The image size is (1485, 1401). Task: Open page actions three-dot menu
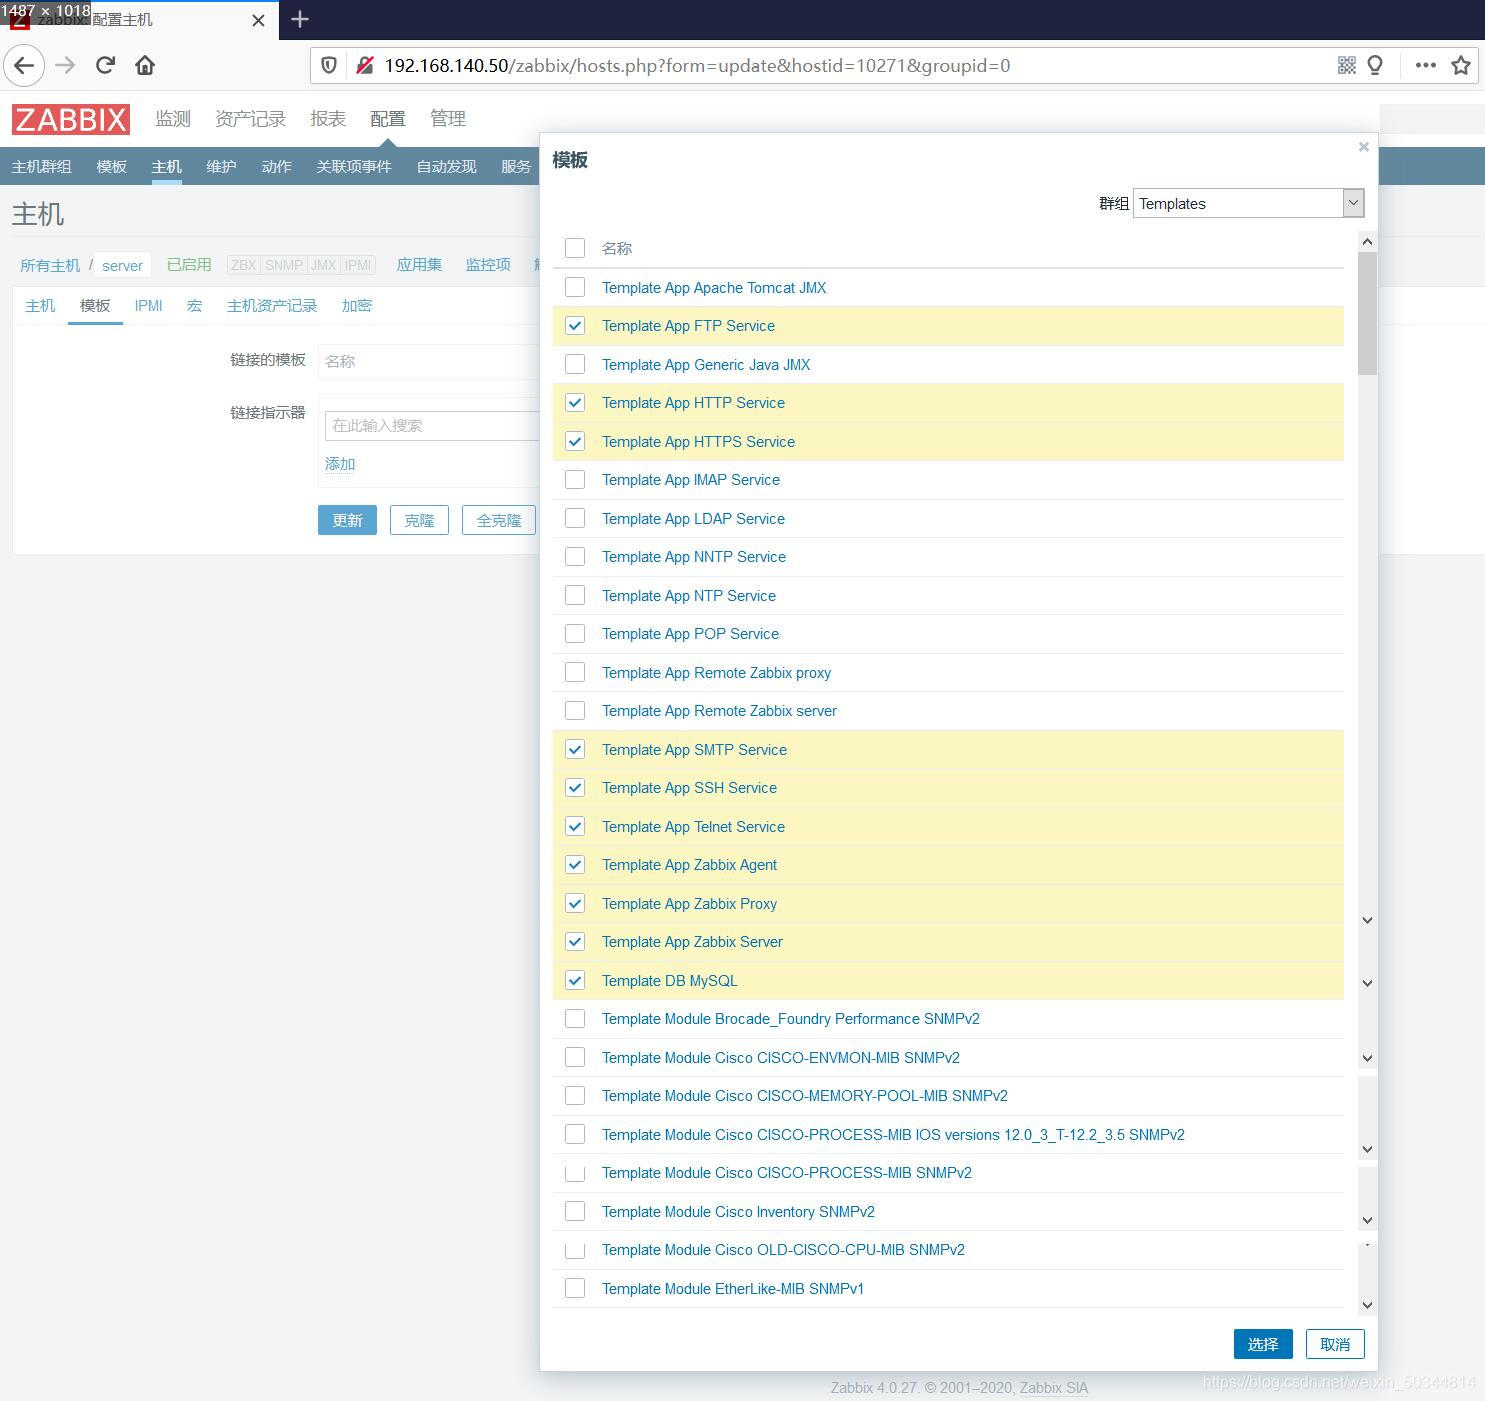[1426, 66]
